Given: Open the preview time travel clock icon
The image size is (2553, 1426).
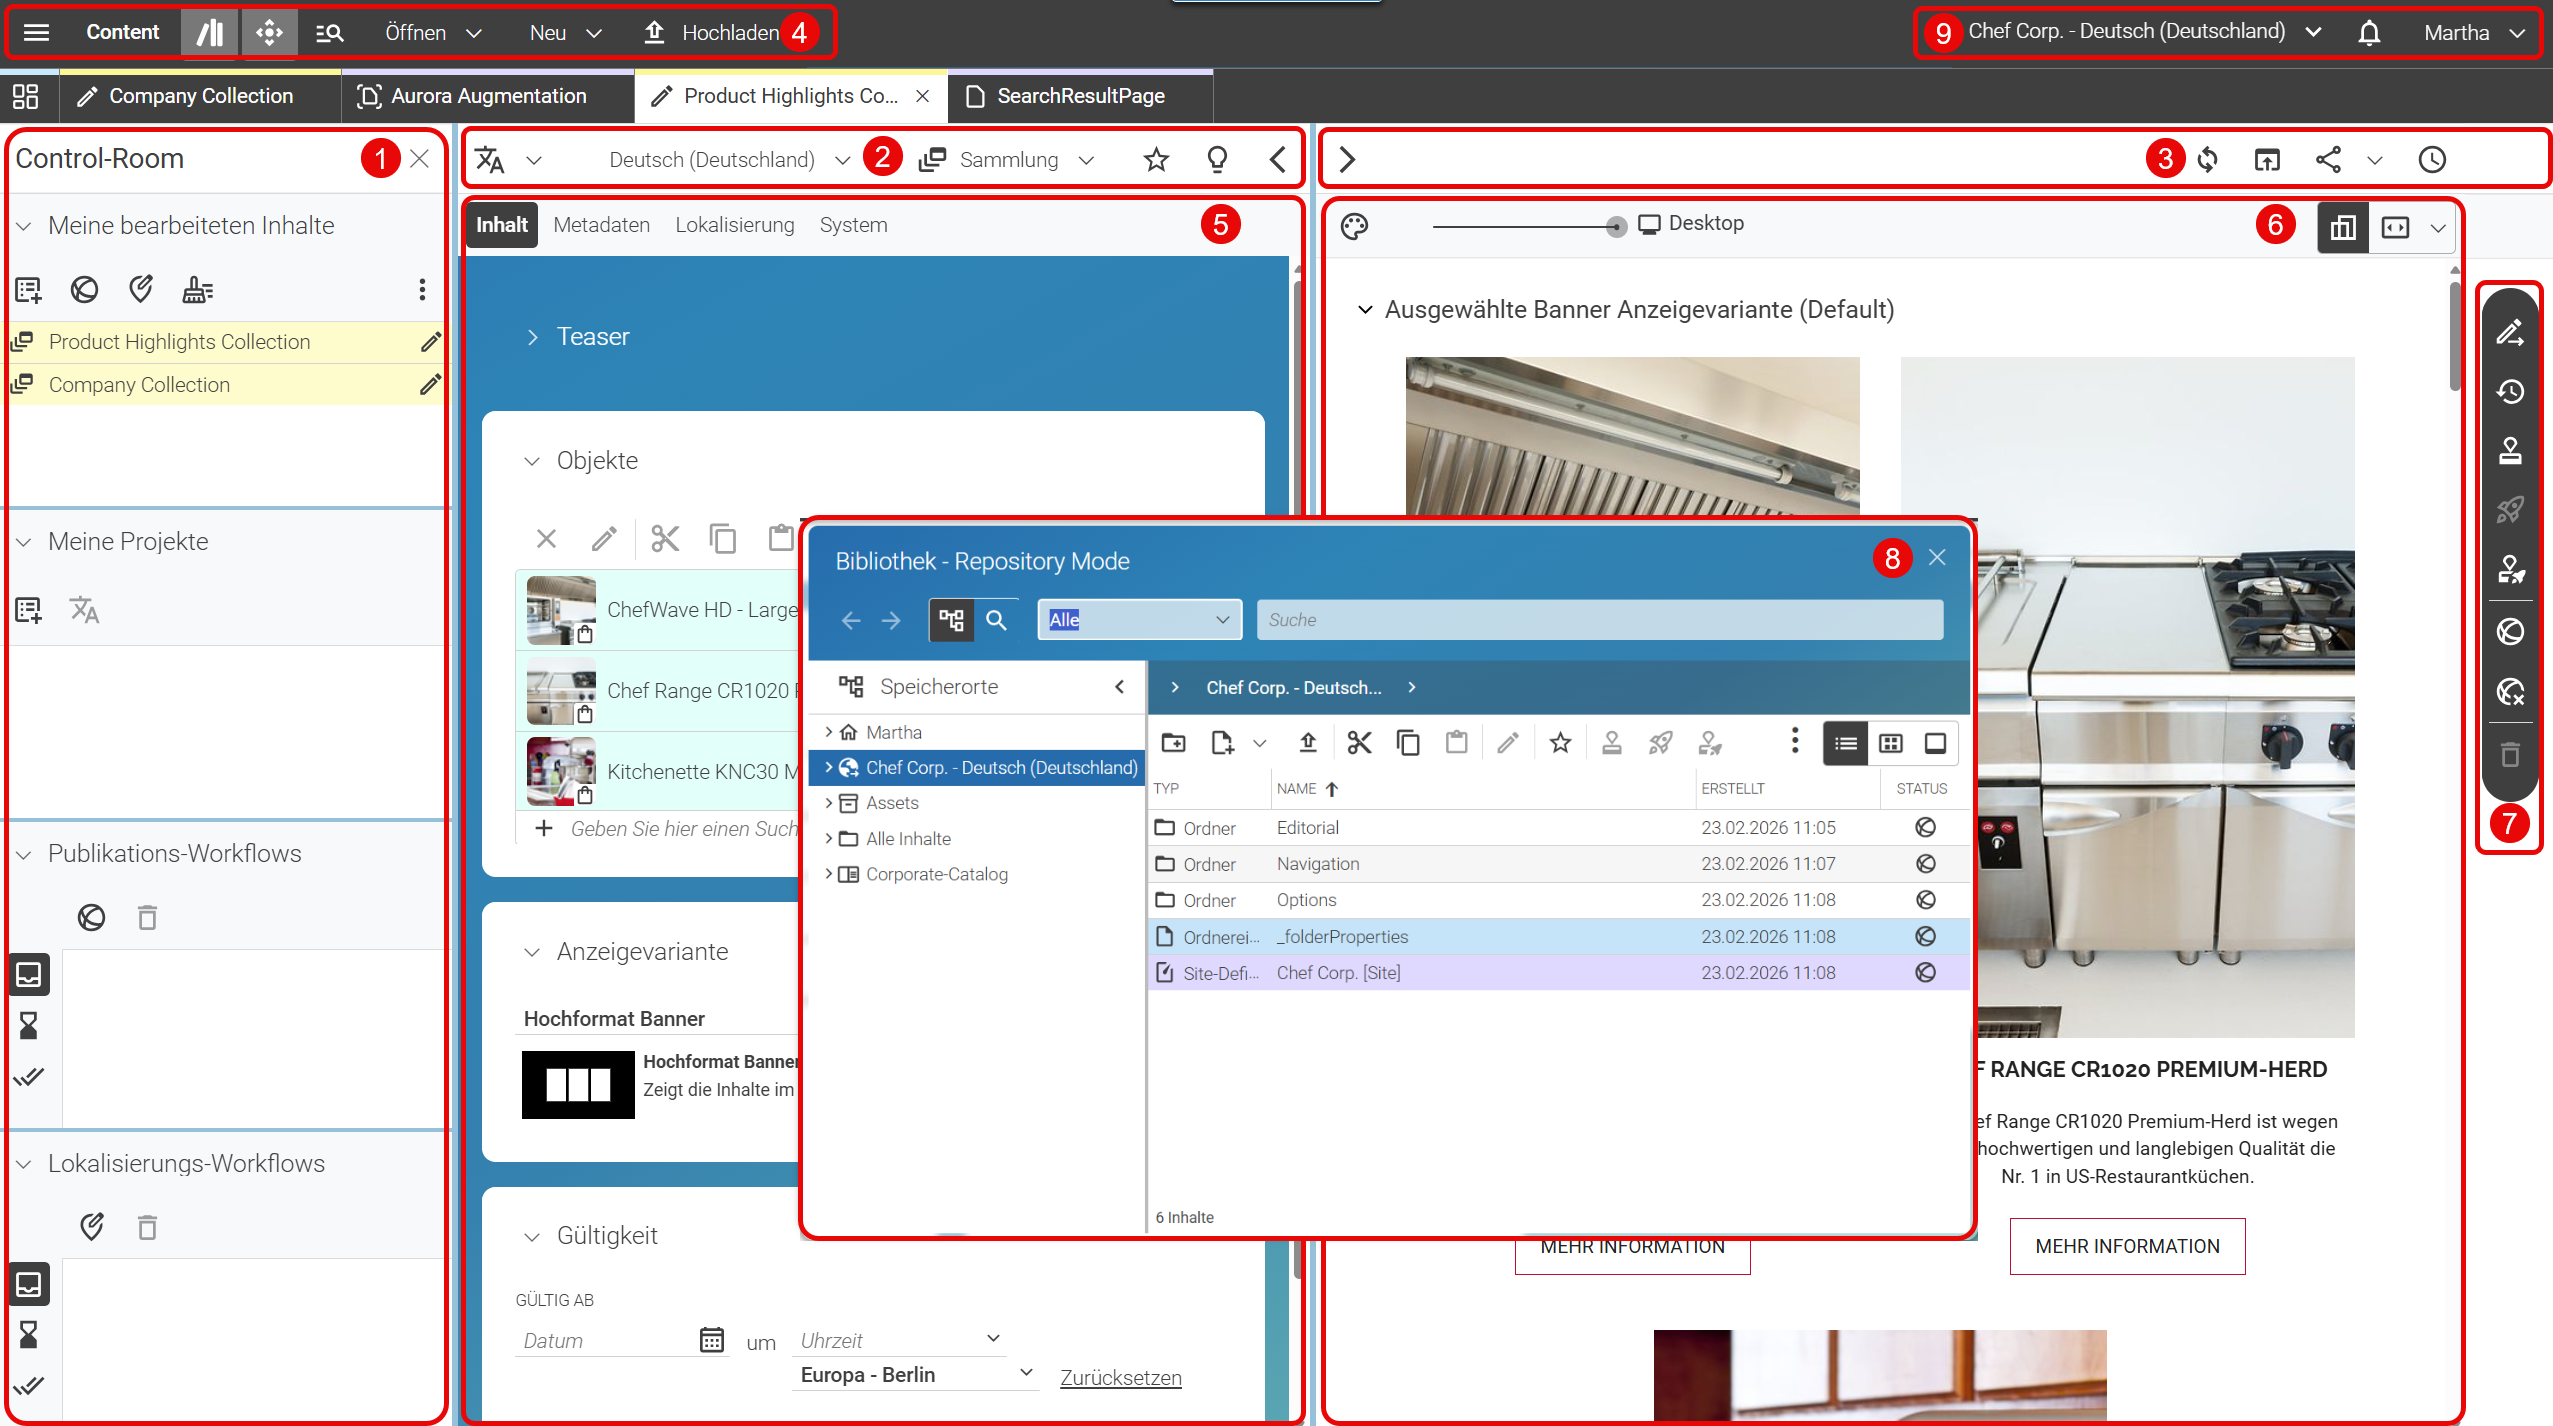Looking at the screenshot, I should tap(2432, 160).
